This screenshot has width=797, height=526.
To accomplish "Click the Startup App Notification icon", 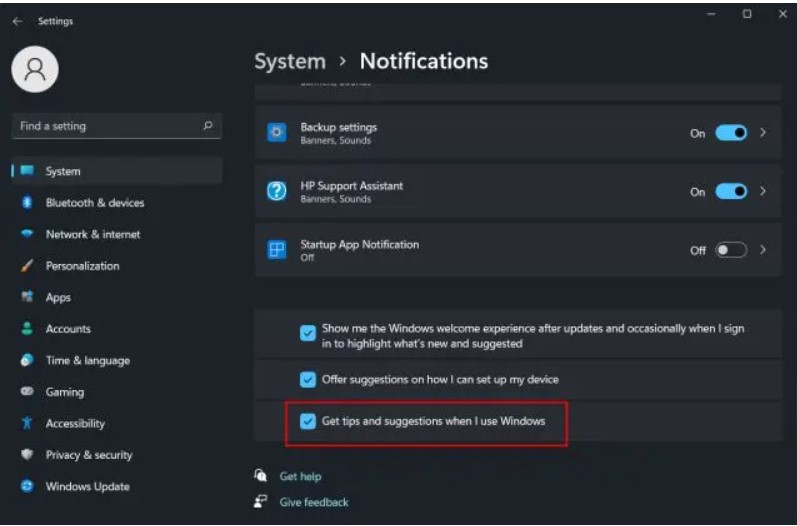I will [x=278, y=250].
